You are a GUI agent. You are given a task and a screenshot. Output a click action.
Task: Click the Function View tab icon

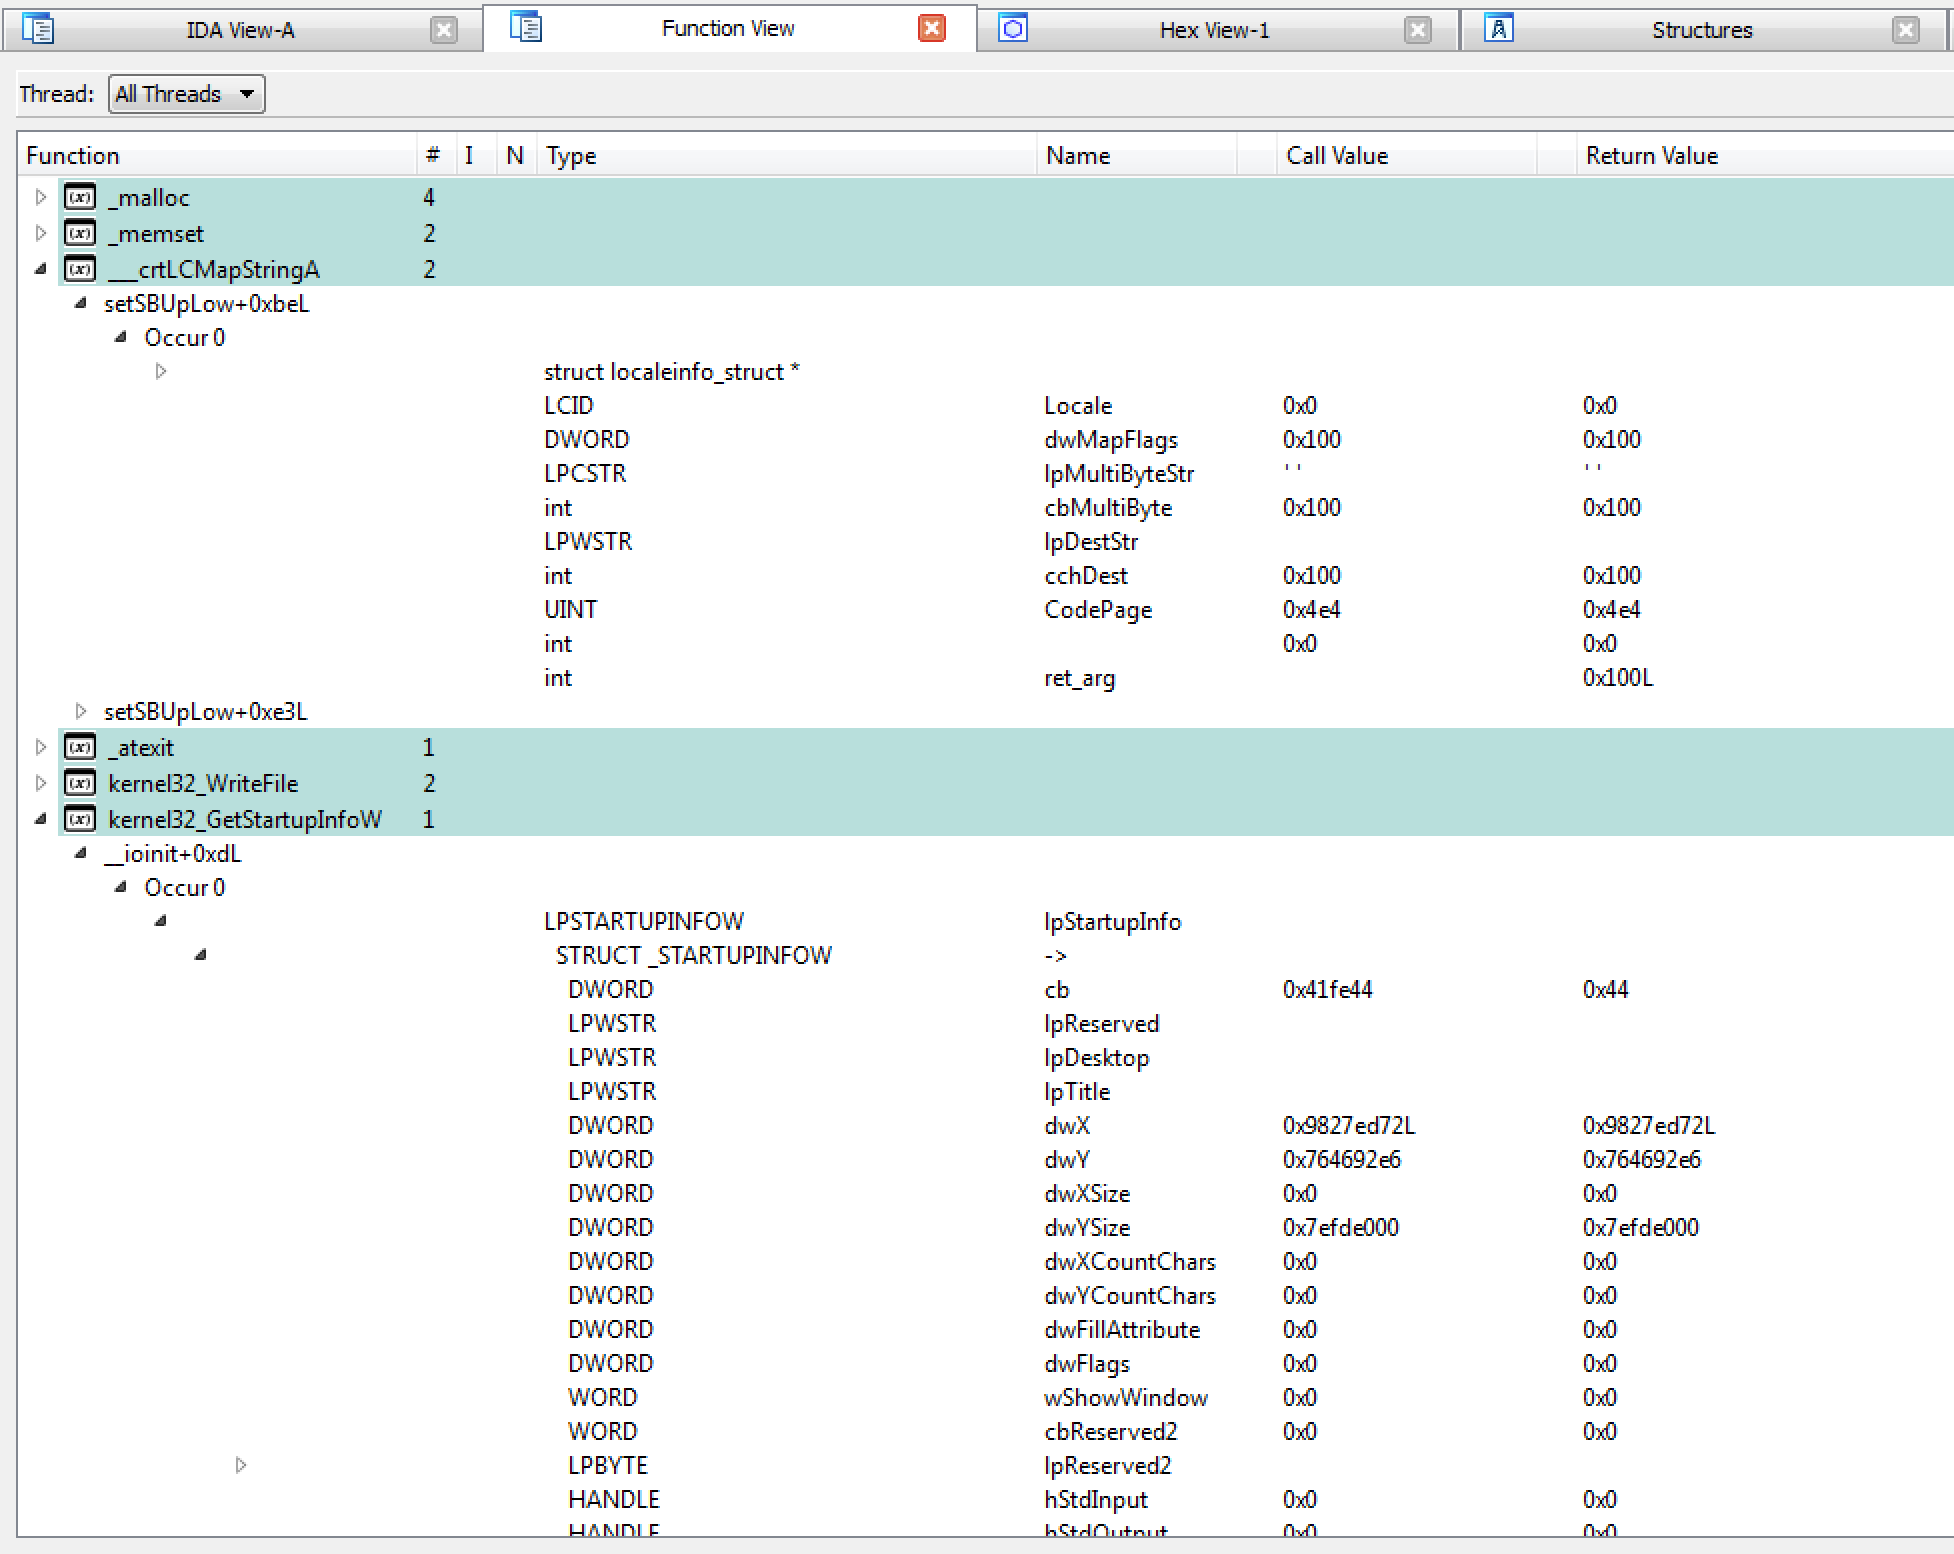point(526,27)
